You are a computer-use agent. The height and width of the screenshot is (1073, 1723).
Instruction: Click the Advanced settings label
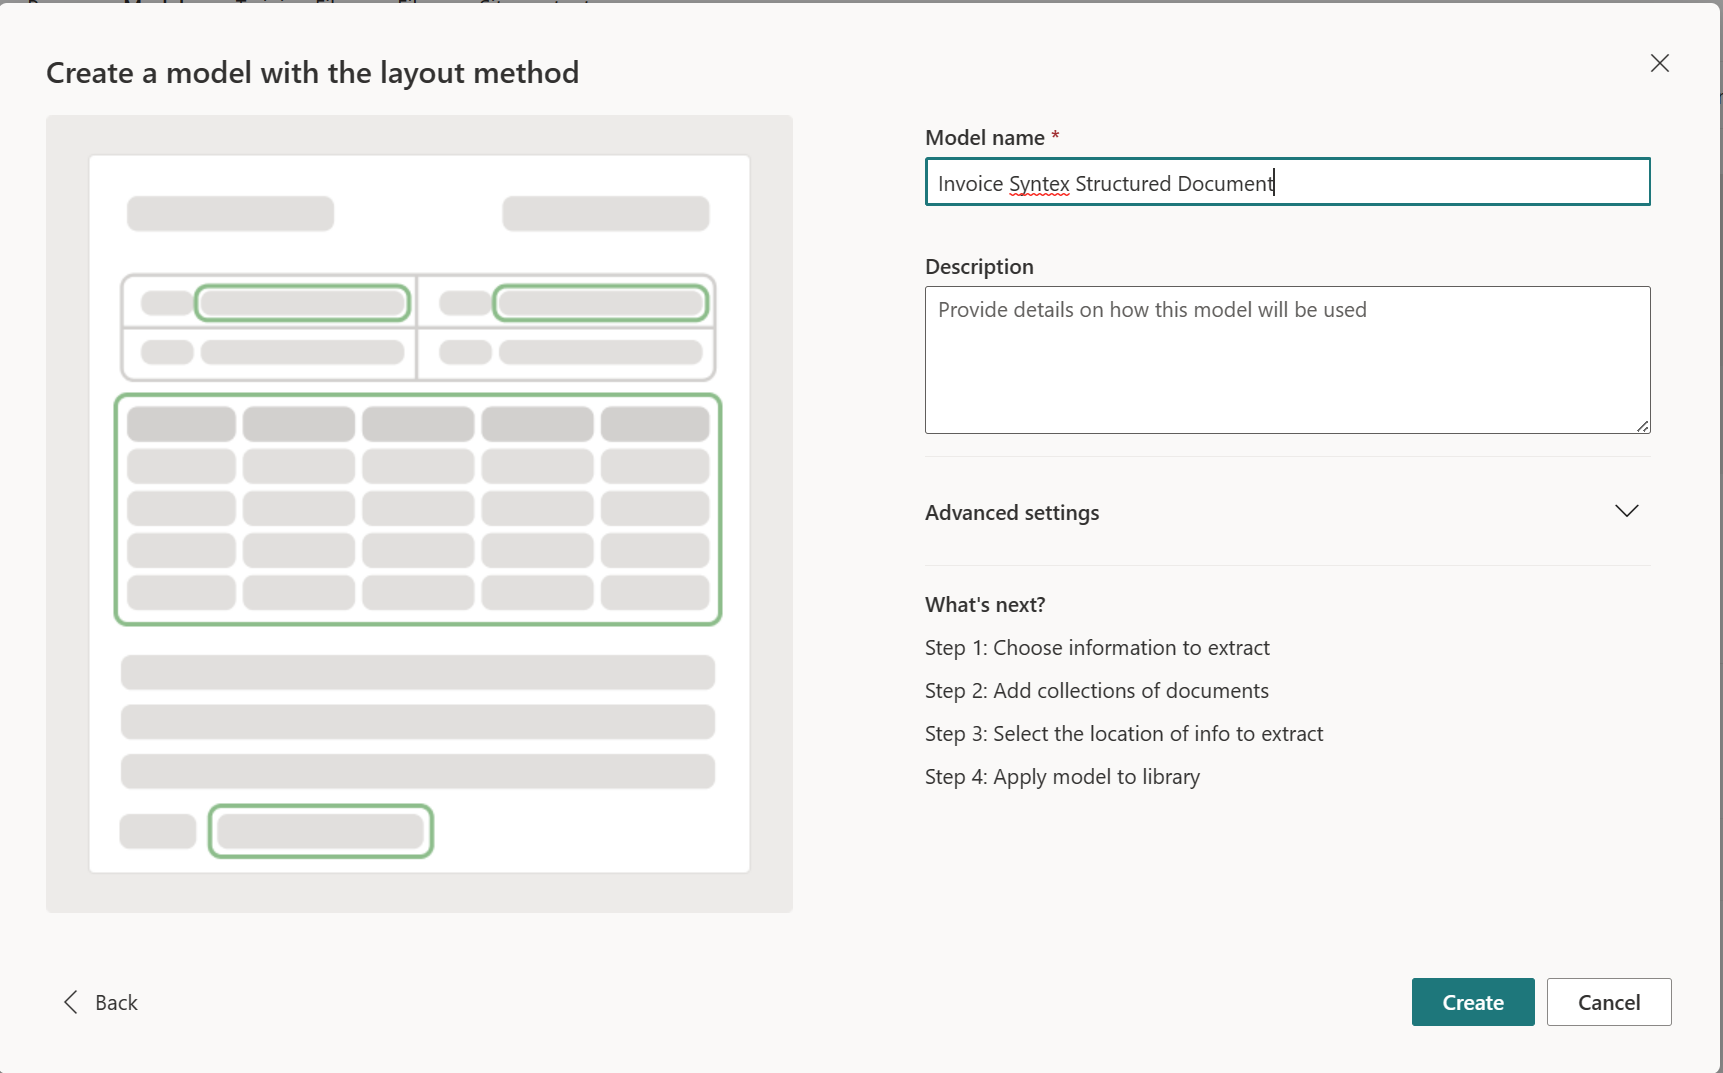tap(1012, 512)
